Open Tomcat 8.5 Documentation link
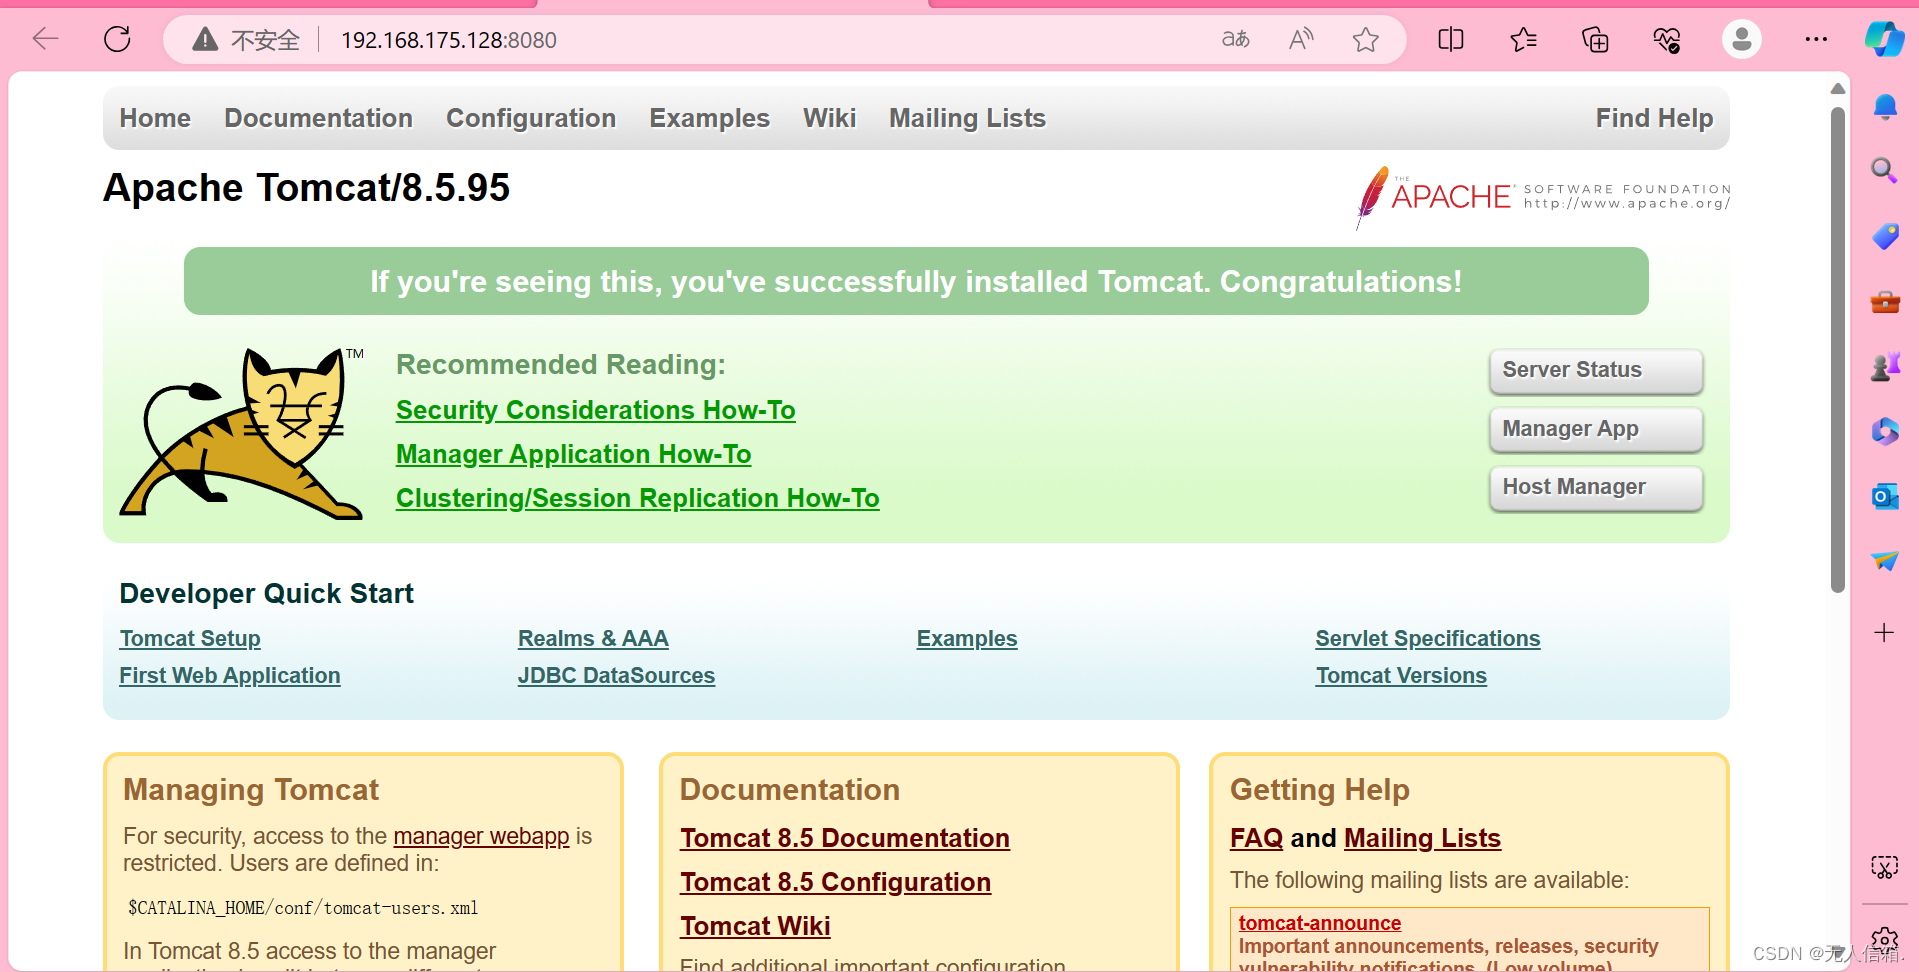 click(845, 838)
